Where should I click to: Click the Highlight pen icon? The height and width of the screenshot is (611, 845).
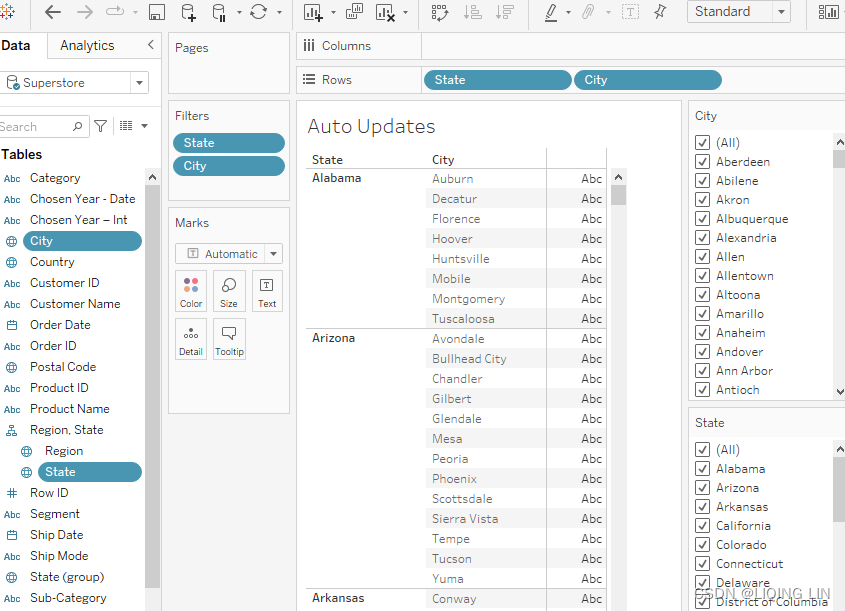(x=550, y=12)
